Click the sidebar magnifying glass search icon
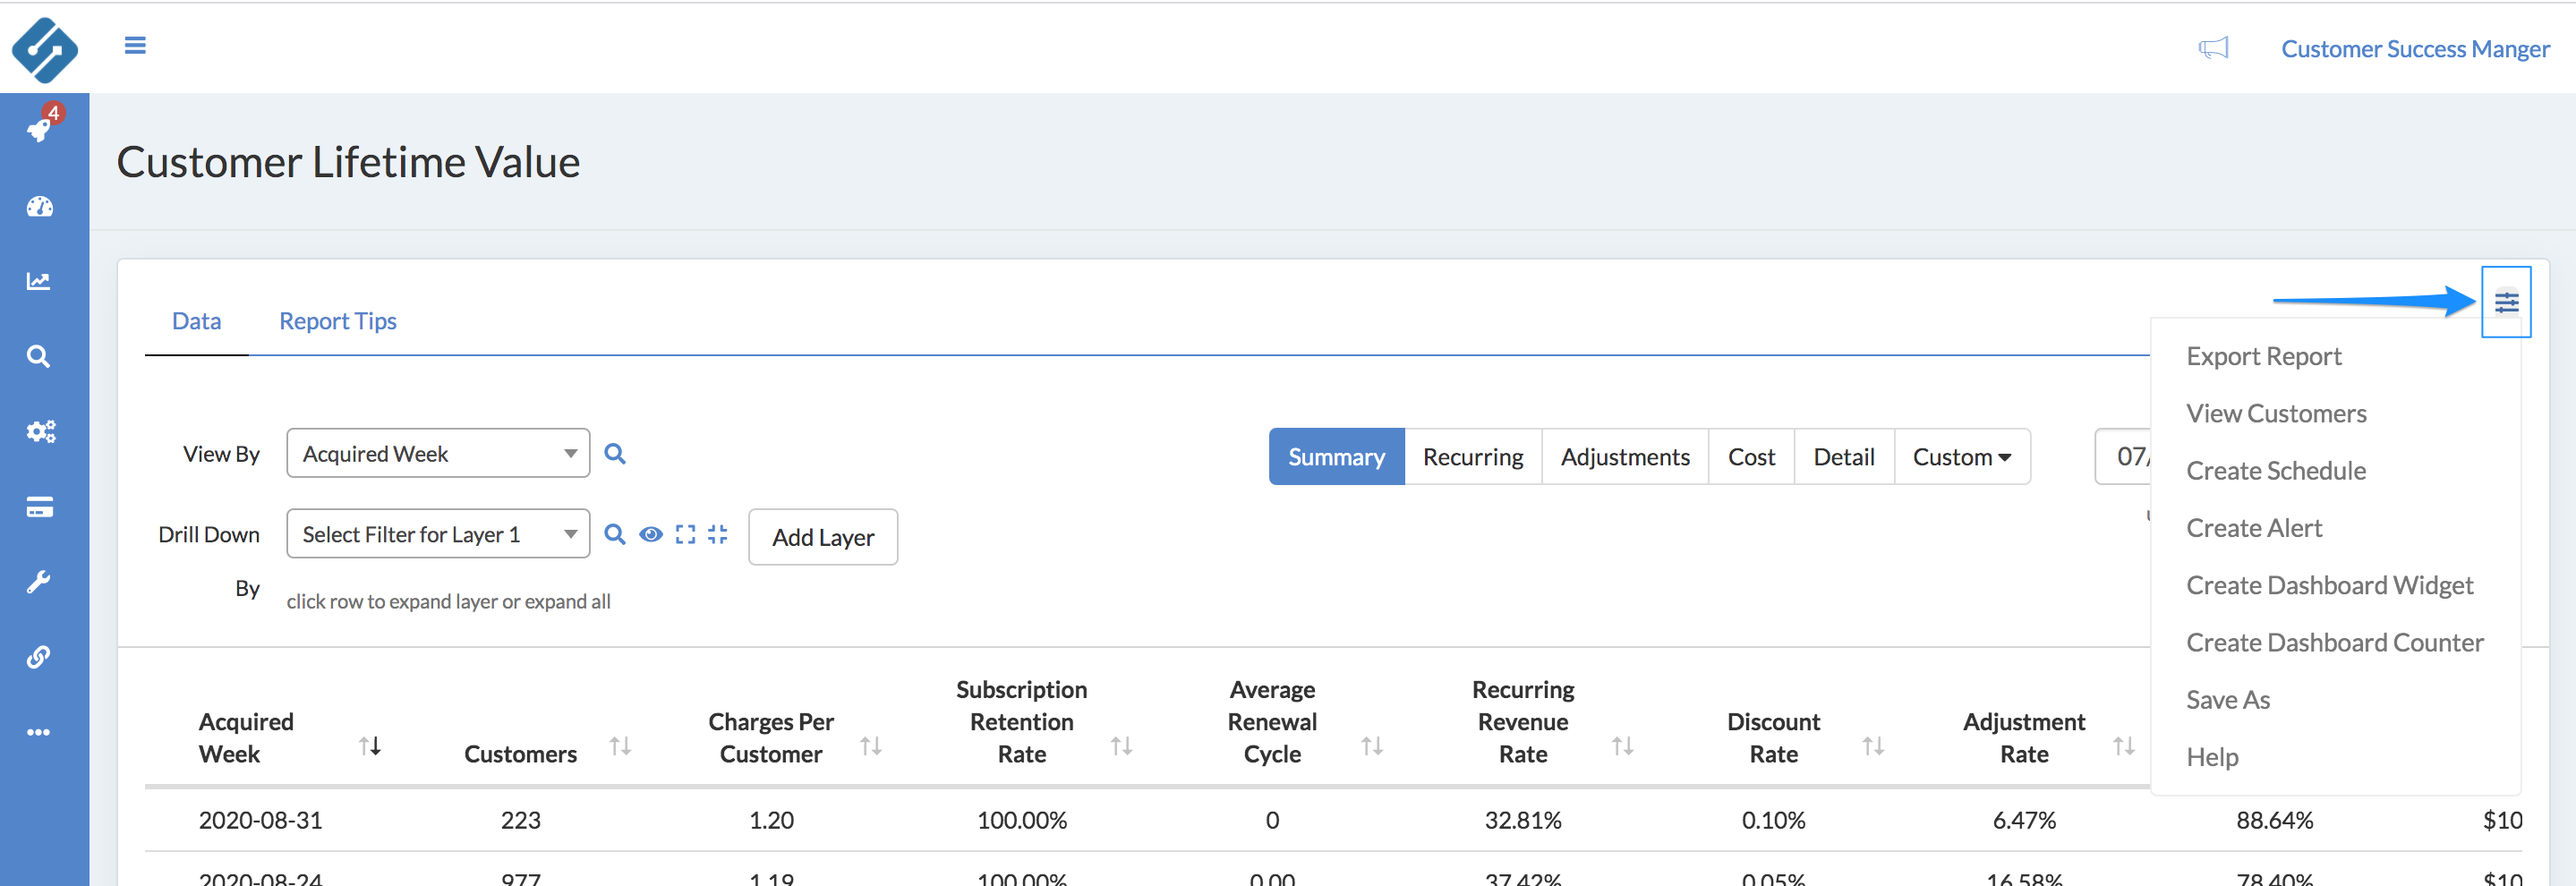Image resolution: width=2576 pixels, height=886 pixels. (x=40, y=357)
